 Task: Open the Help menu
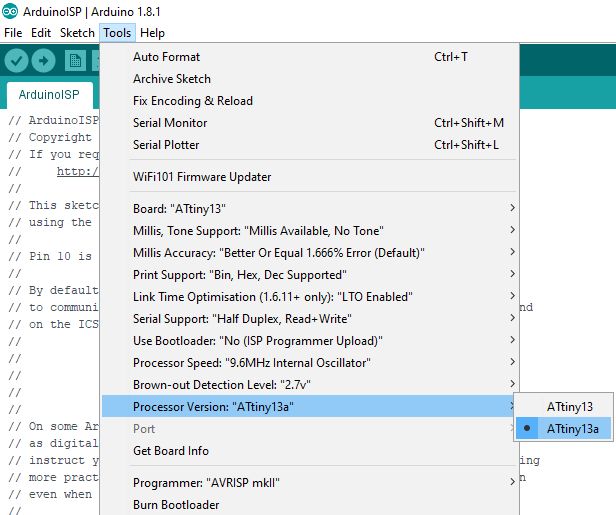click(152, 33)
